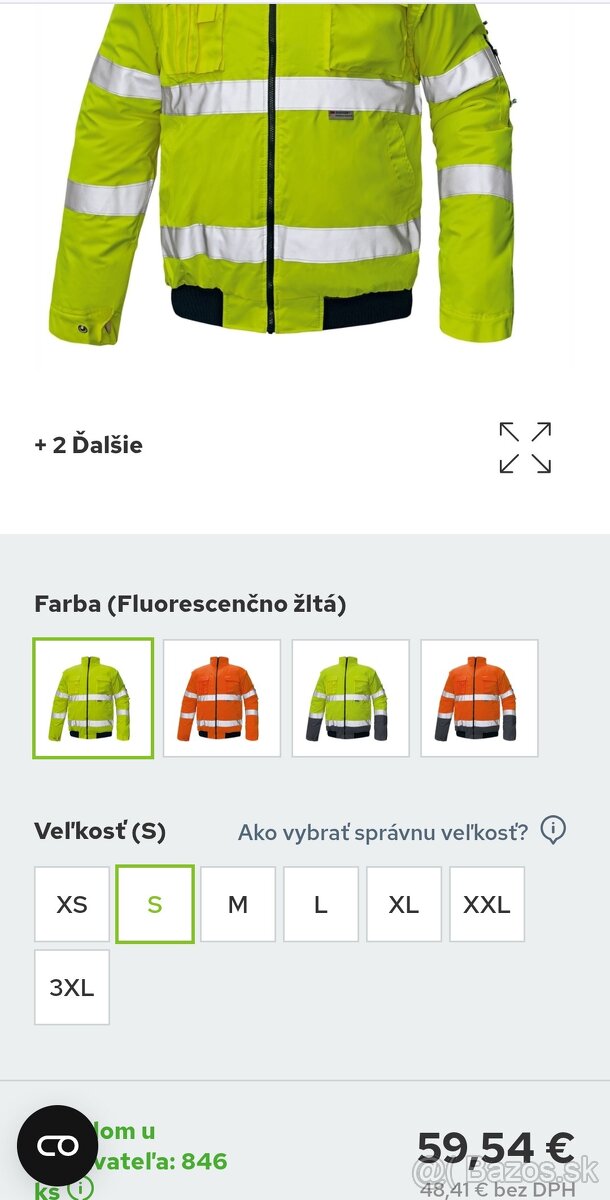The width and height of the screenshot is (610, 1200).
Task: Choose size L
Action: point(321,904)
